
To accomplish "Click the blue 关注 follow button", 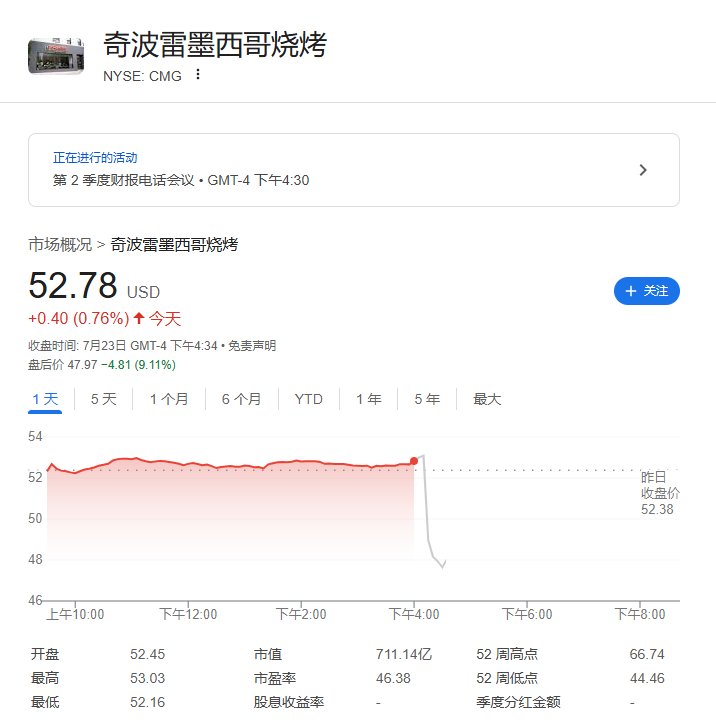I will point(646,291).
